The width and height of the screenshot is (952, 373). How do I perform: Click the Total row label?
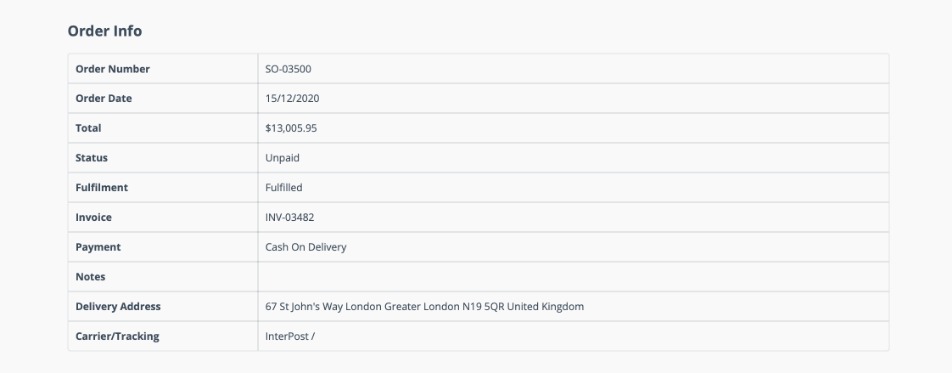[x=88, y=128]
